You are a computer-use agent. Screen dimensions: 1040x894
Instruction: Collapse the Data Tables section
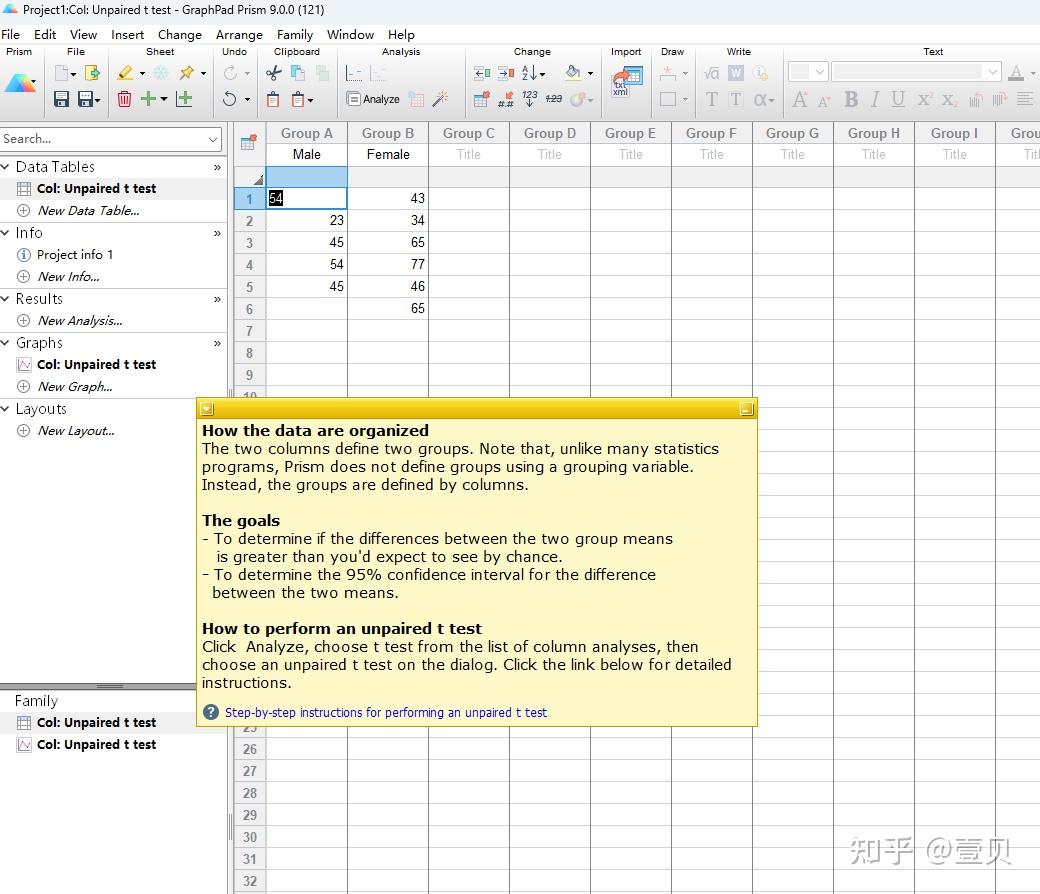5,166
